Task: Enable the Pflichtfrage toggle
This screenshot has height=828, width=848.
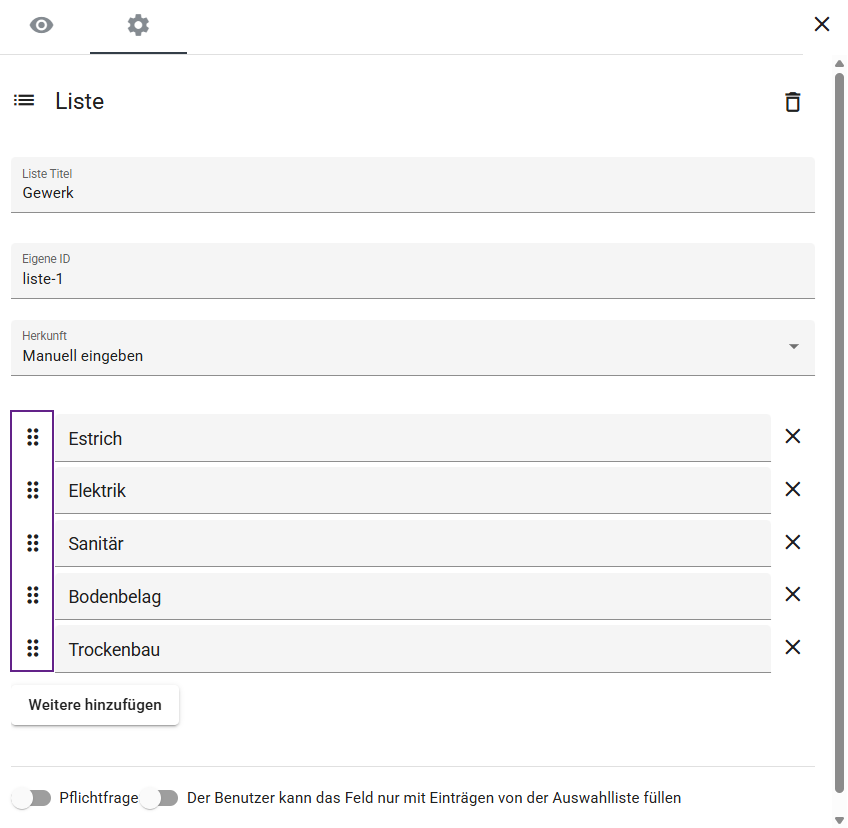Action: 31,798
